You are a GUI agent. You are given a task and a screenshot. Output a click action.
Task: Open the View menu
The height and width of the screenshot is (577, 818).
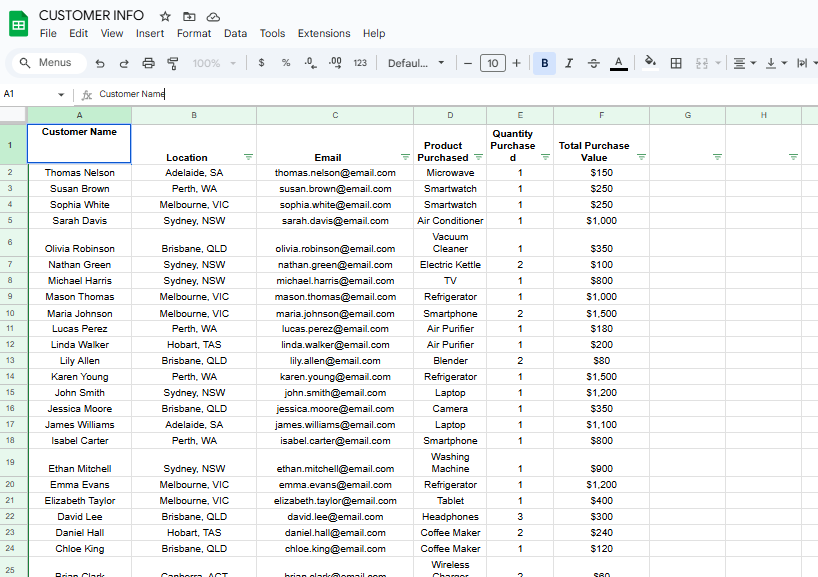click(x=112, y=33)
